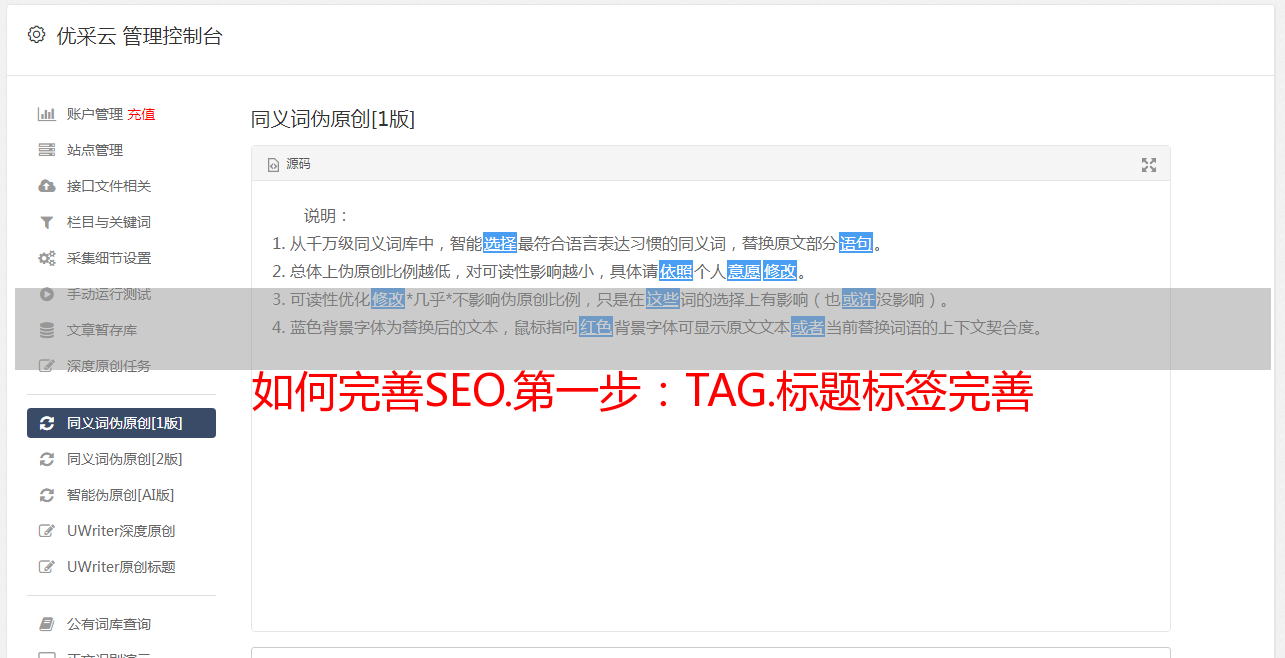
Task: Open 智能伪原创[AI版] menu item
Action: (x=121, y=495)
